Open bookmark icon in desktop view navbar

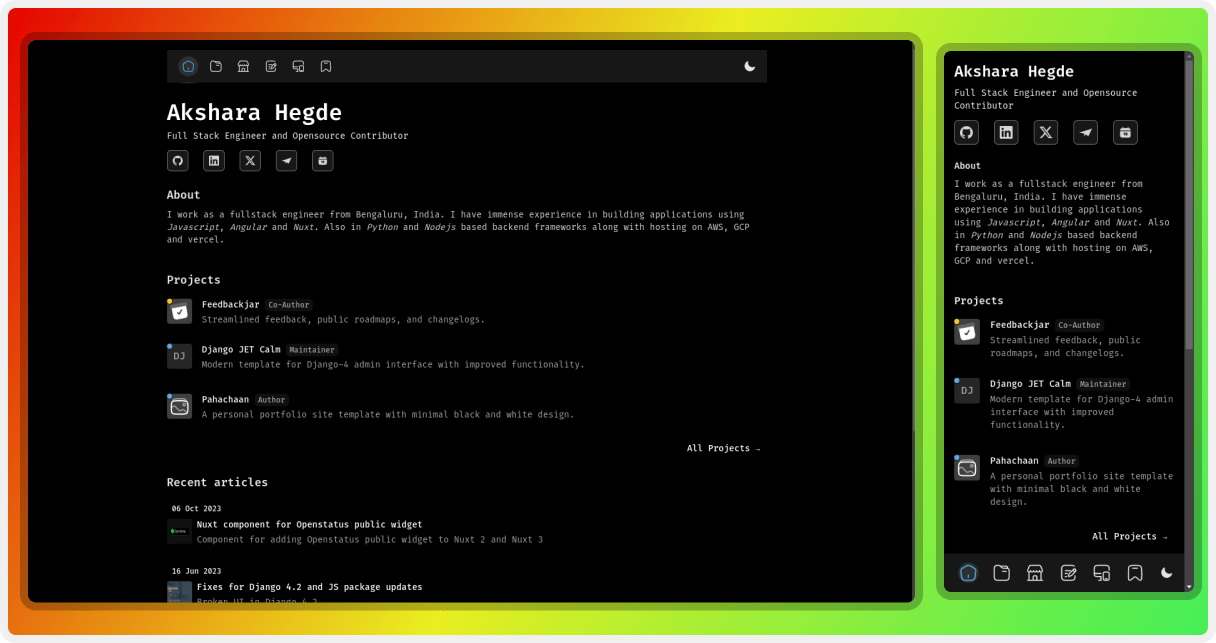(x=326, y=66)
